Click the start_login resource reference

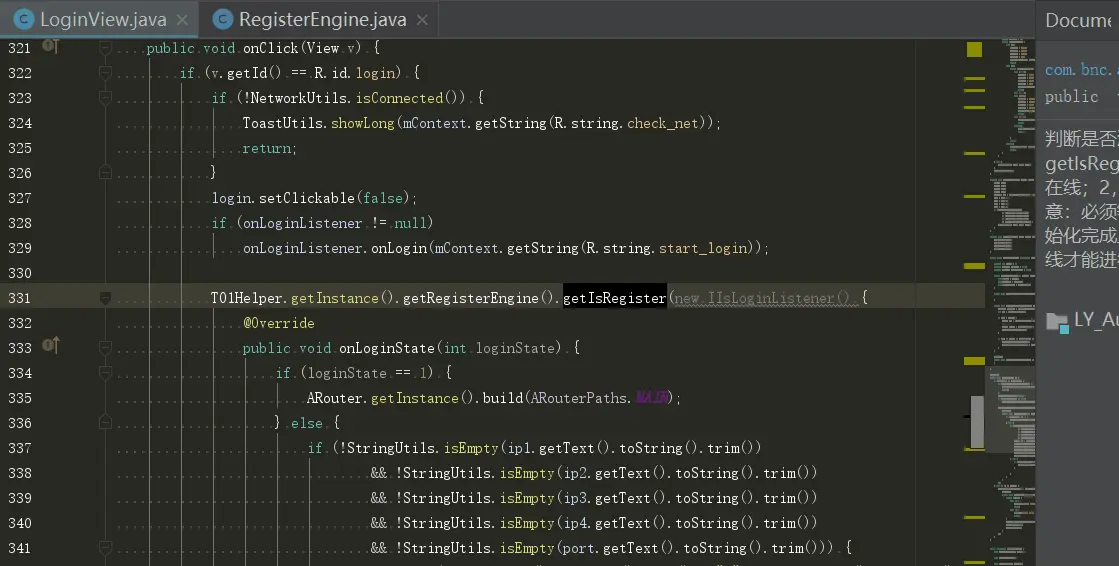(703, 248)
